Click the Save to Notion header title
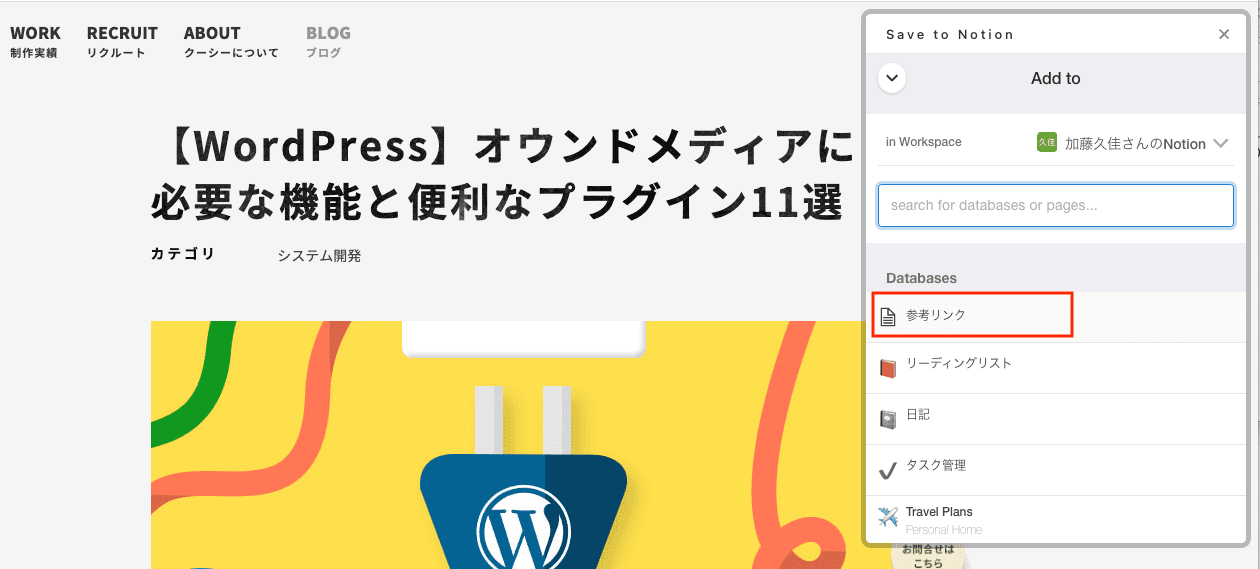This screenshot has width=1260, height=569. point(950,34)
